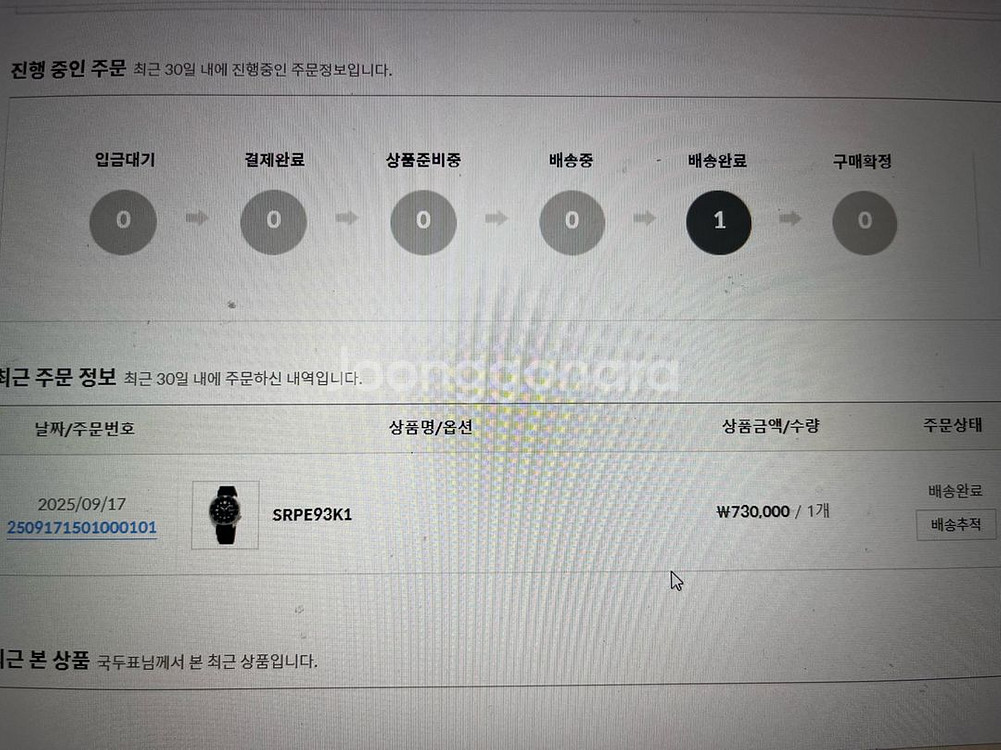Click the 상품금액/수량 column header
This screenshot has height=750, width=1001.
click(x=771, y=425)
